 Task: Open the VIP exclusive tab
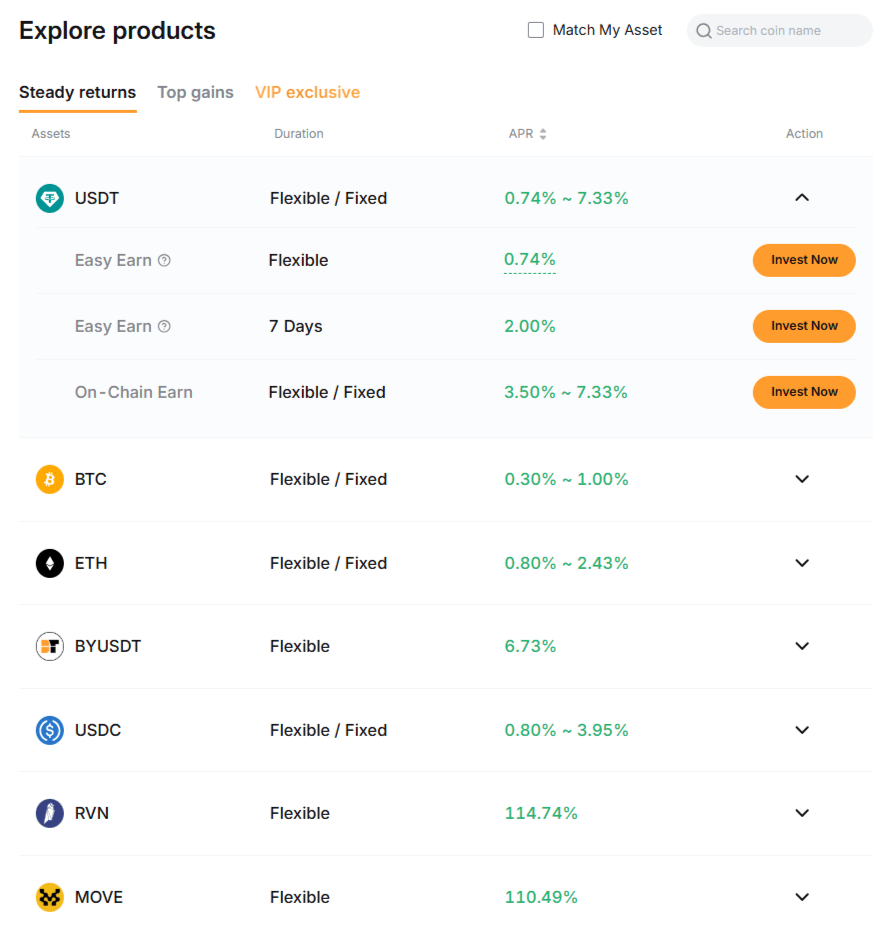pos(307,92)
